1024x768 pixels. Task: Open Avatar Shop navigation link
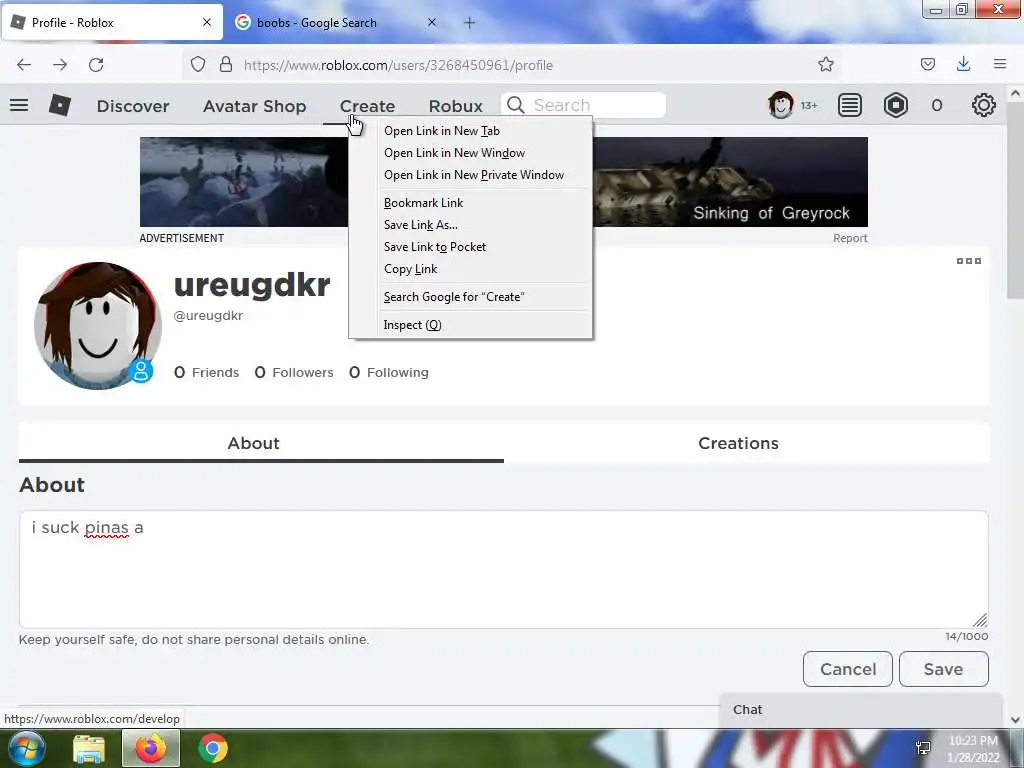coord(255,106)
